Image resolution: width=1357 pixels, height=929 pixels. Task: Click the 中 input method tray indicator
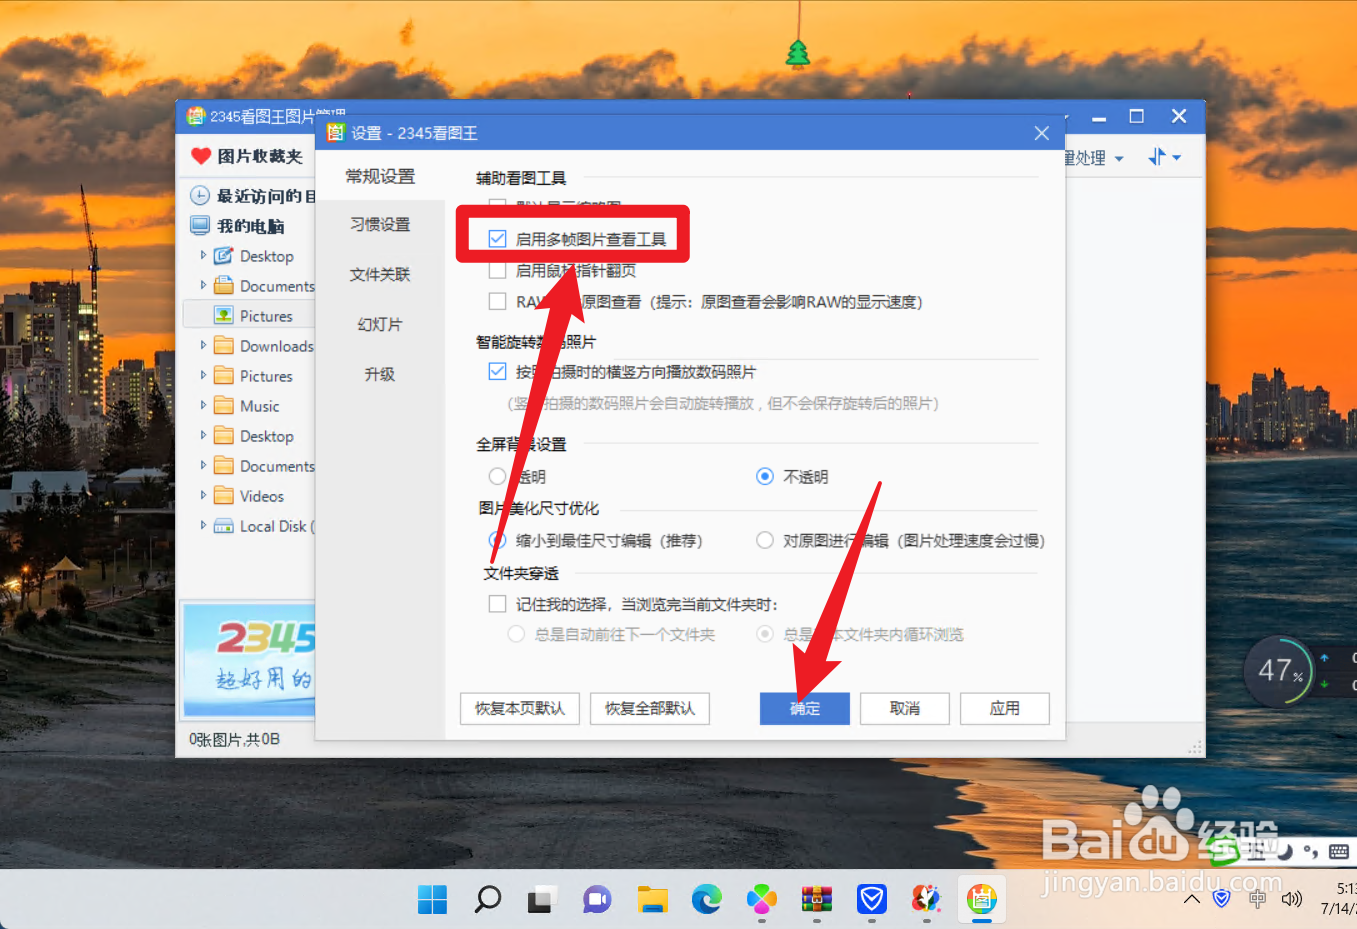[1257, 899]
